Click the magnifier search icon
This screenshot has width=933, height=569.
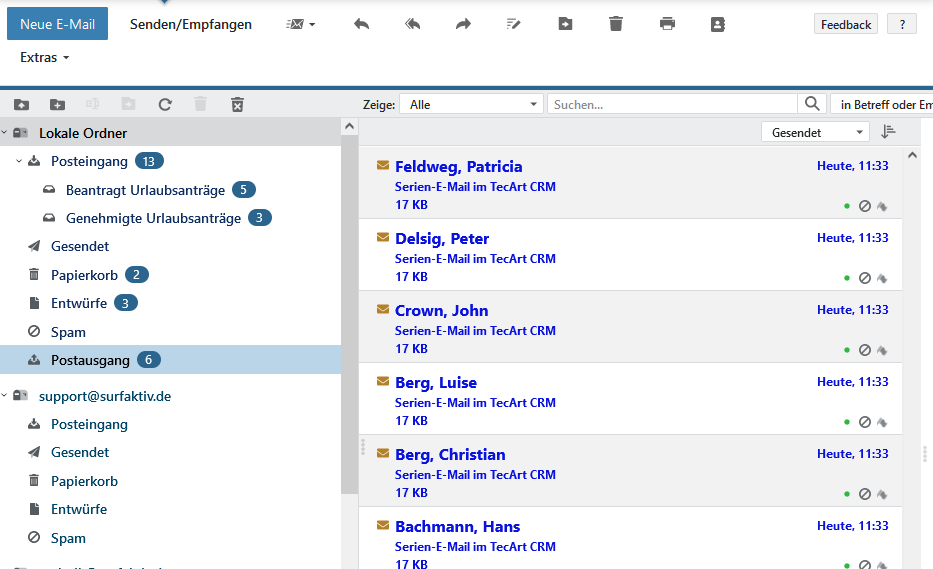click(813, 104)
